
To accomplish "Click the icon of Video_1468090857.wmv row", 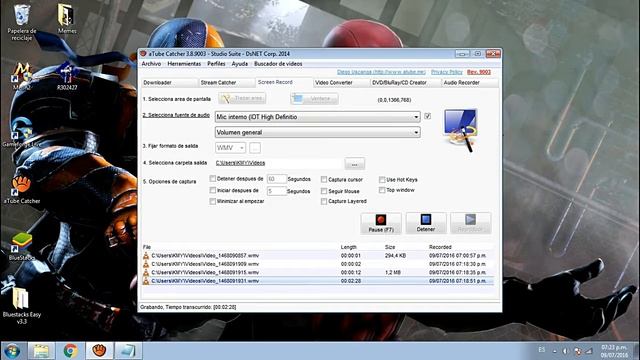I will [146, 256].
